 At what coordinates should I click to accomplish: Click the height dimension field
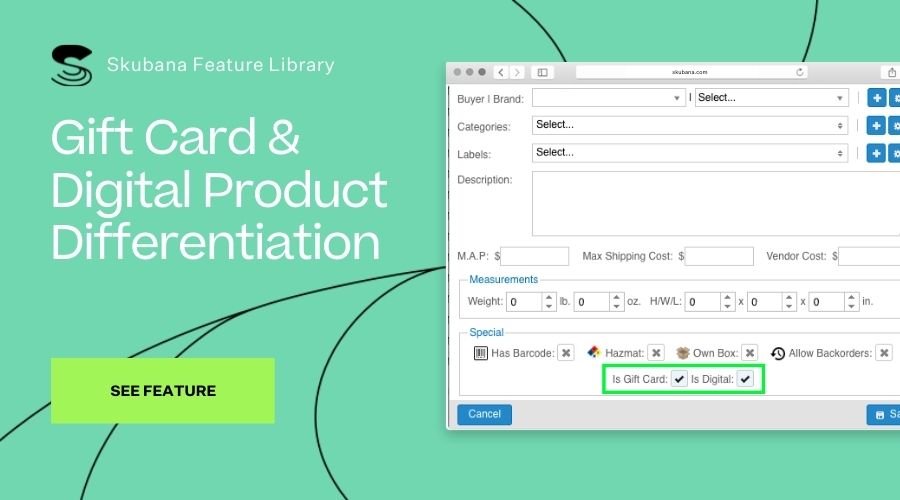[x=702, y=302]
